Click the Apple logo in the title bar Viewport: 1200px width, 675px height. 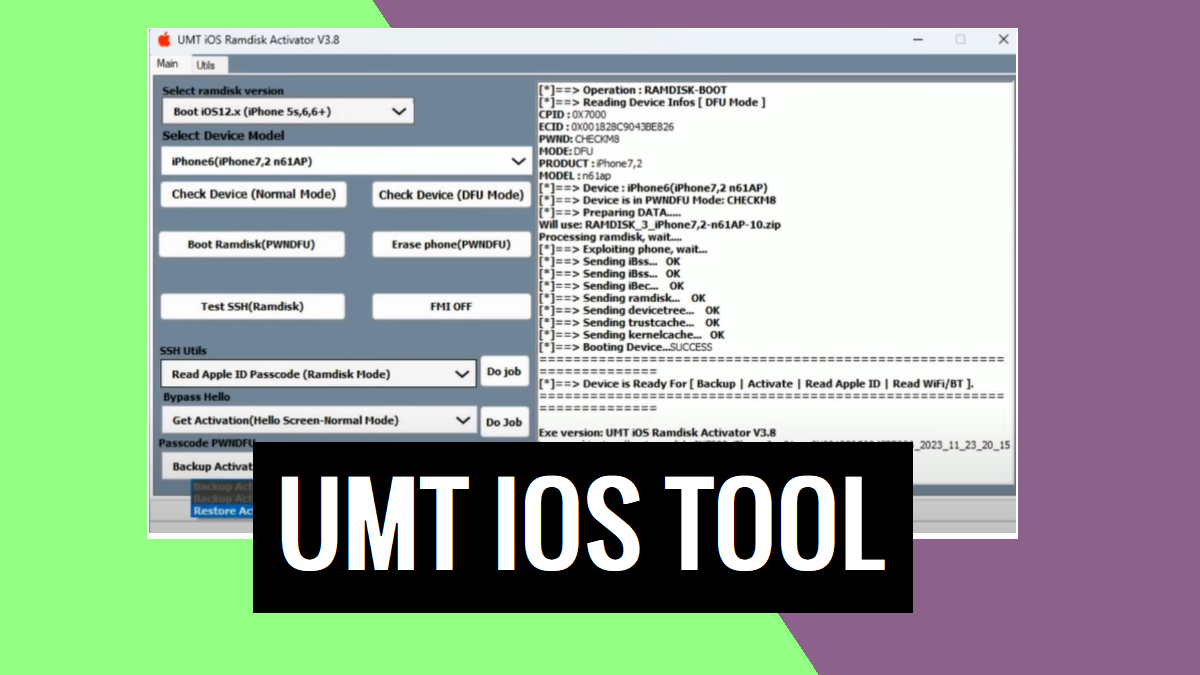tap(162, 39)
